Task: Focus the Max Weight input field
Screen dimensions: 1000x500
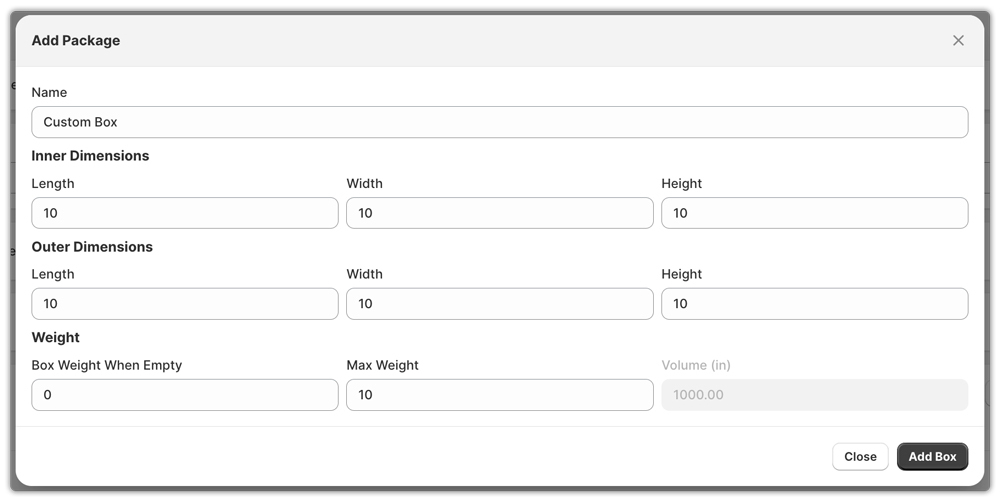Action: click(499, 395)
